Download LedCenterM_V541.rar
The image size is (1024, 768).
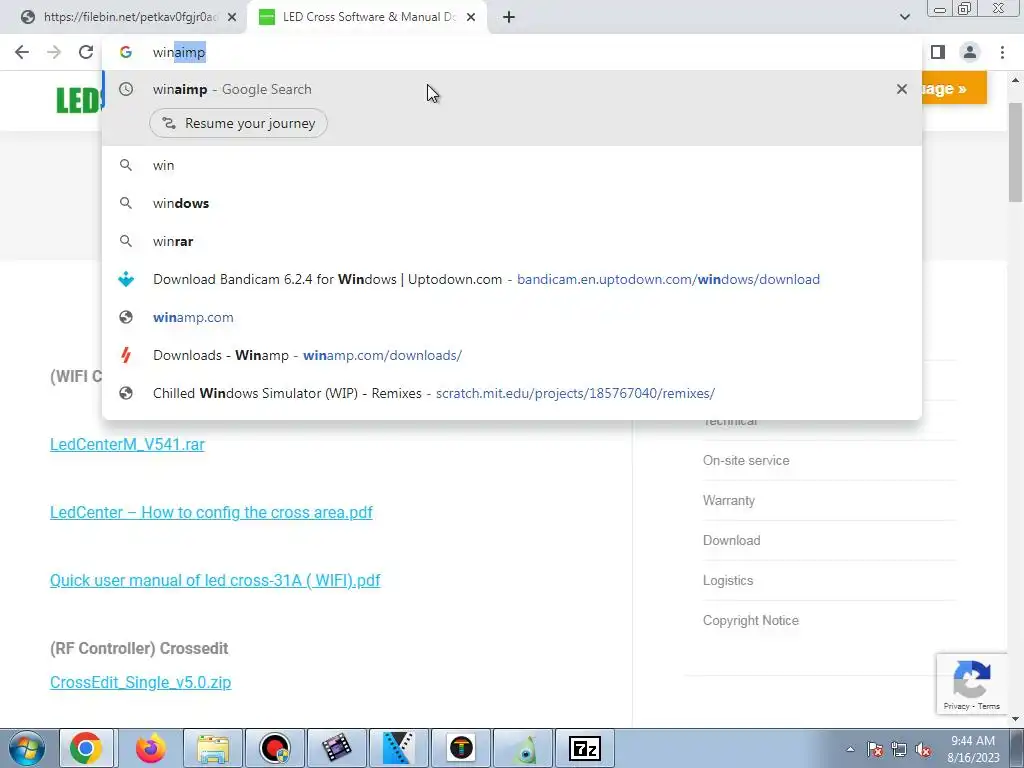(x=127, y=444)
